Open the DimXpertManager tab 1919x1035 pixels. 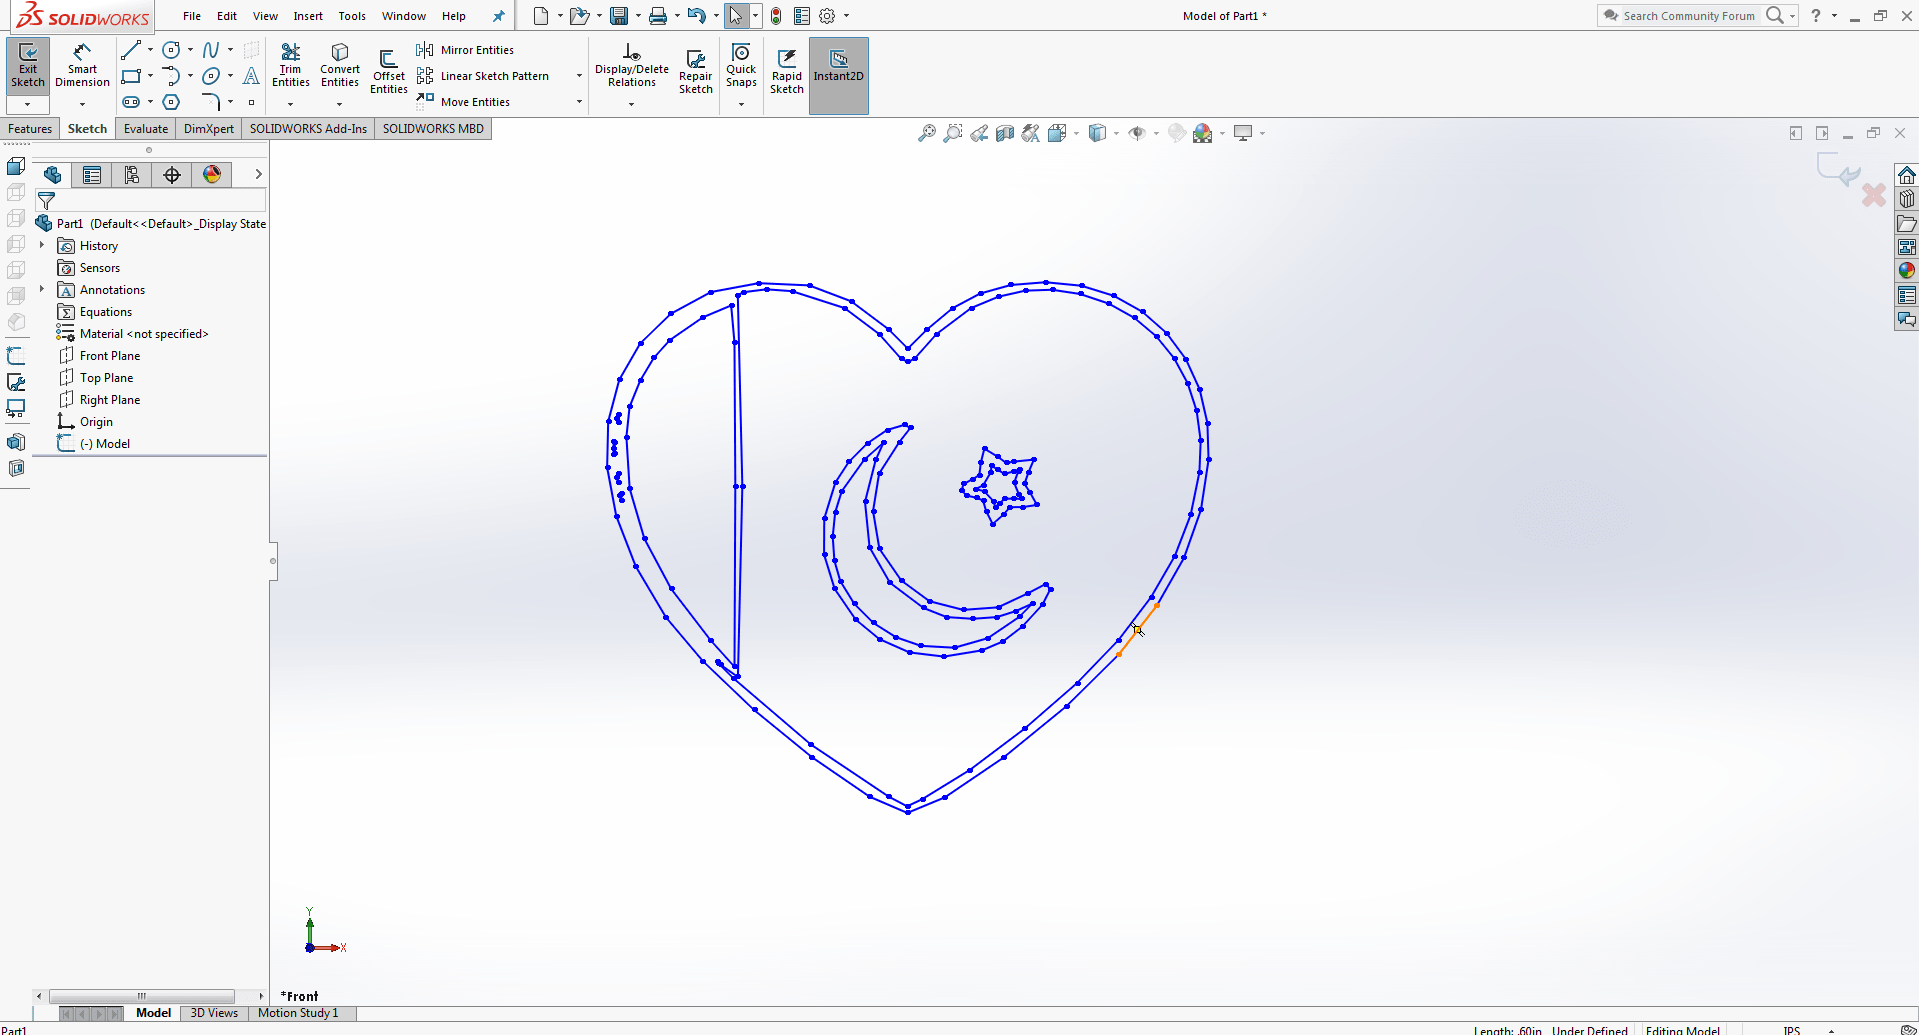coord(172,175)
